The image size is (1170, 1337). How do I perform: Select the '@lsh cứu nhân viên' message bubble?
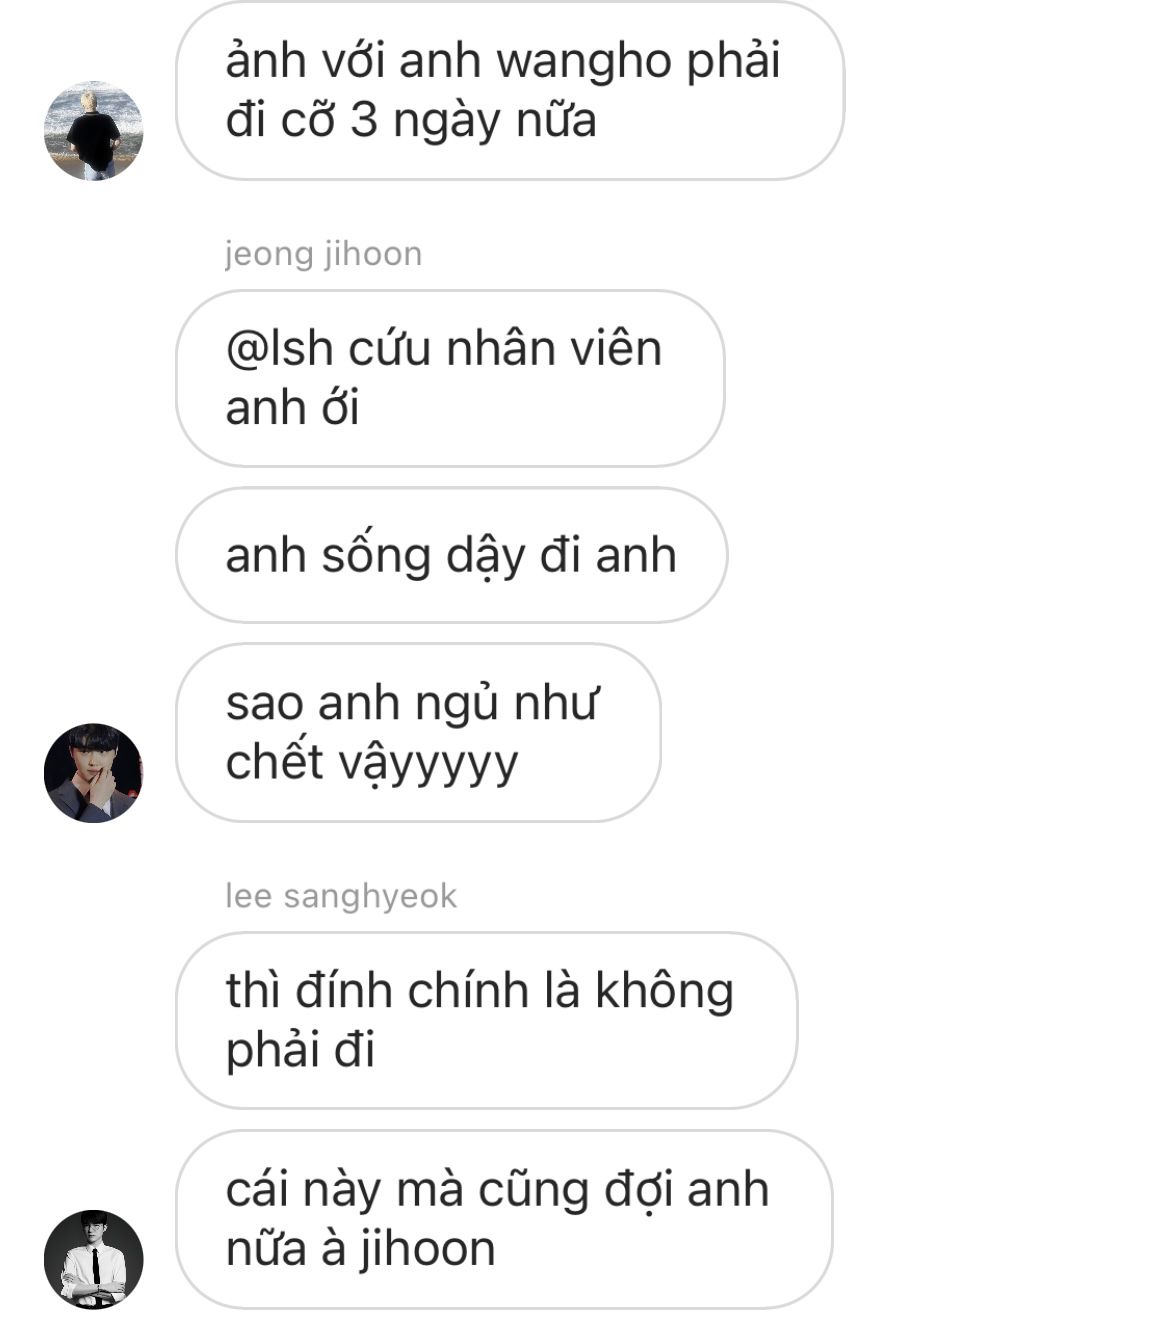click(x=450, y=379)
